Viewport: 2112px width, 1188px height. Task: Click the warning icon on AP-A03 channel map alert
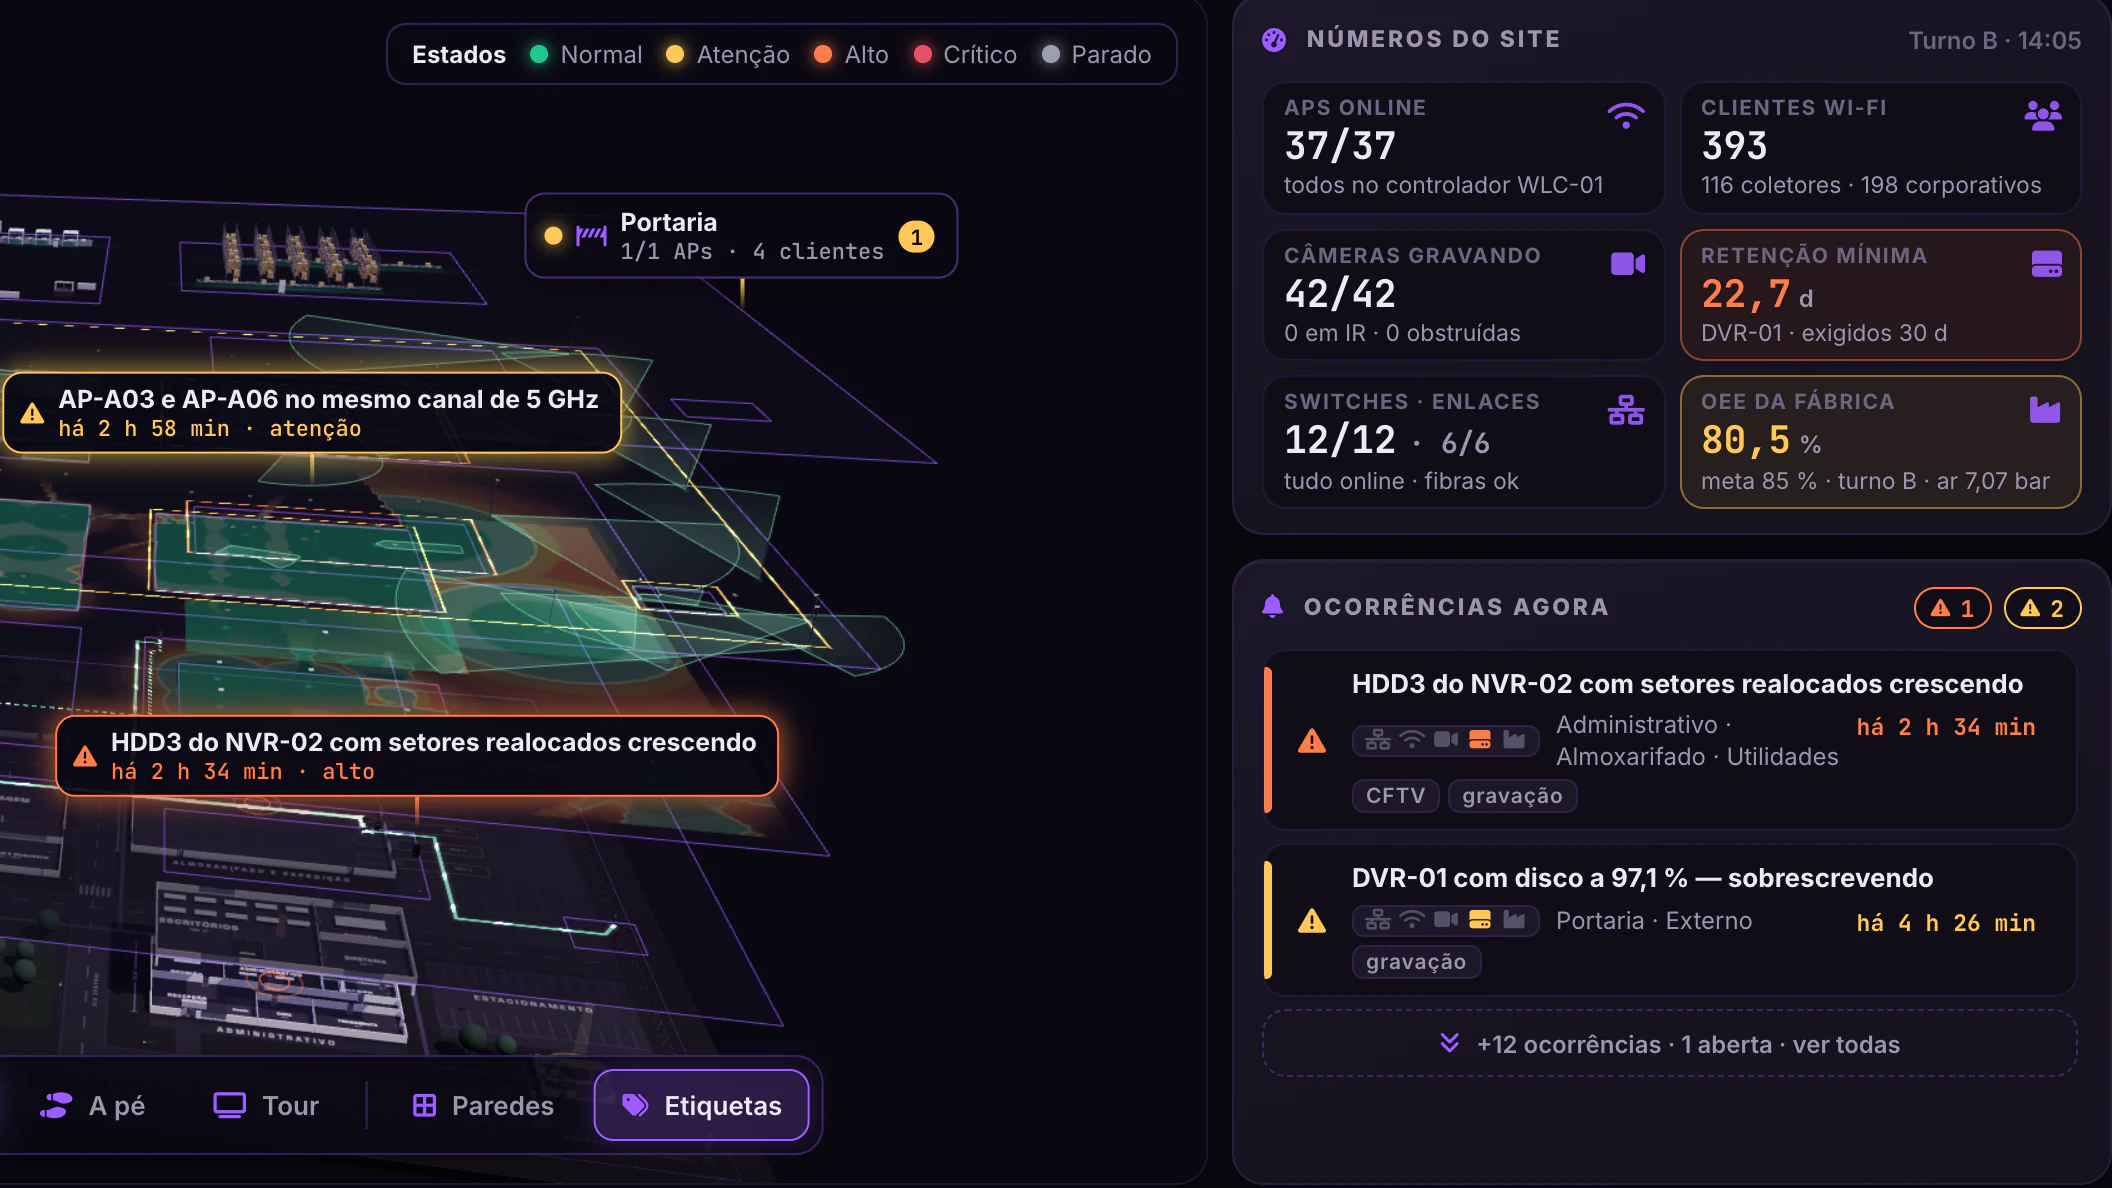pos(32,414)
